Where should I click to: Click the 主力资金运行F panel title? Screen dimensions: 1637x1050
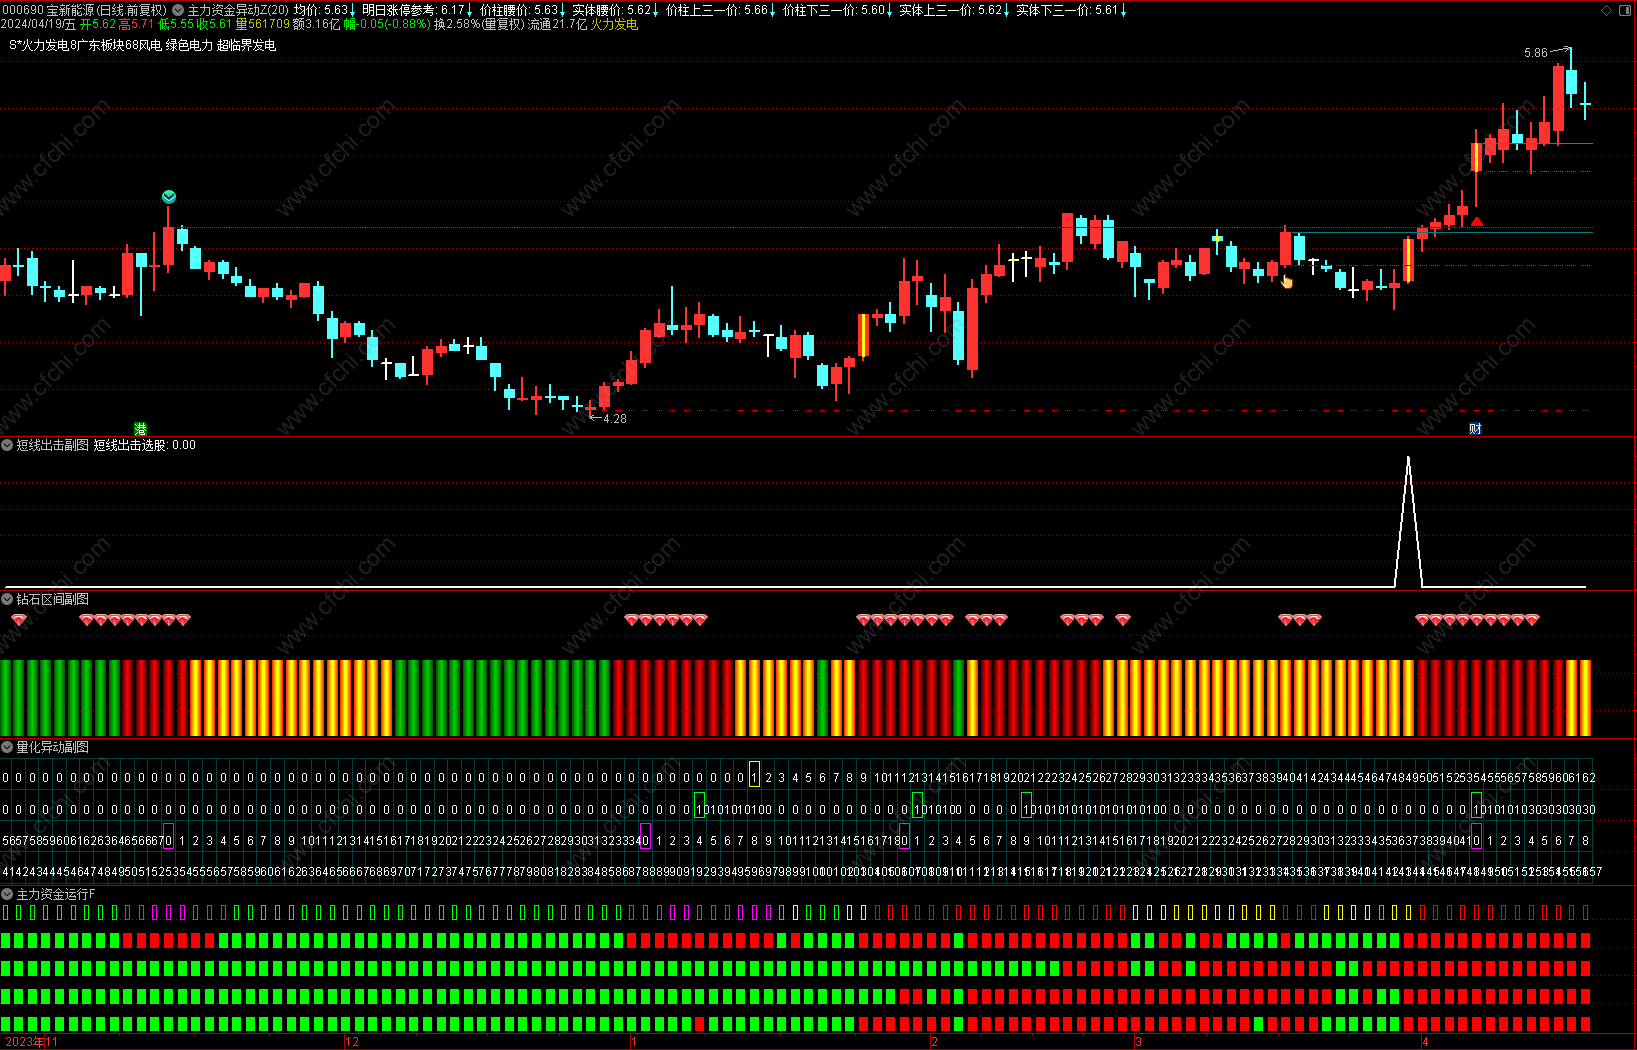pos(55,894)
